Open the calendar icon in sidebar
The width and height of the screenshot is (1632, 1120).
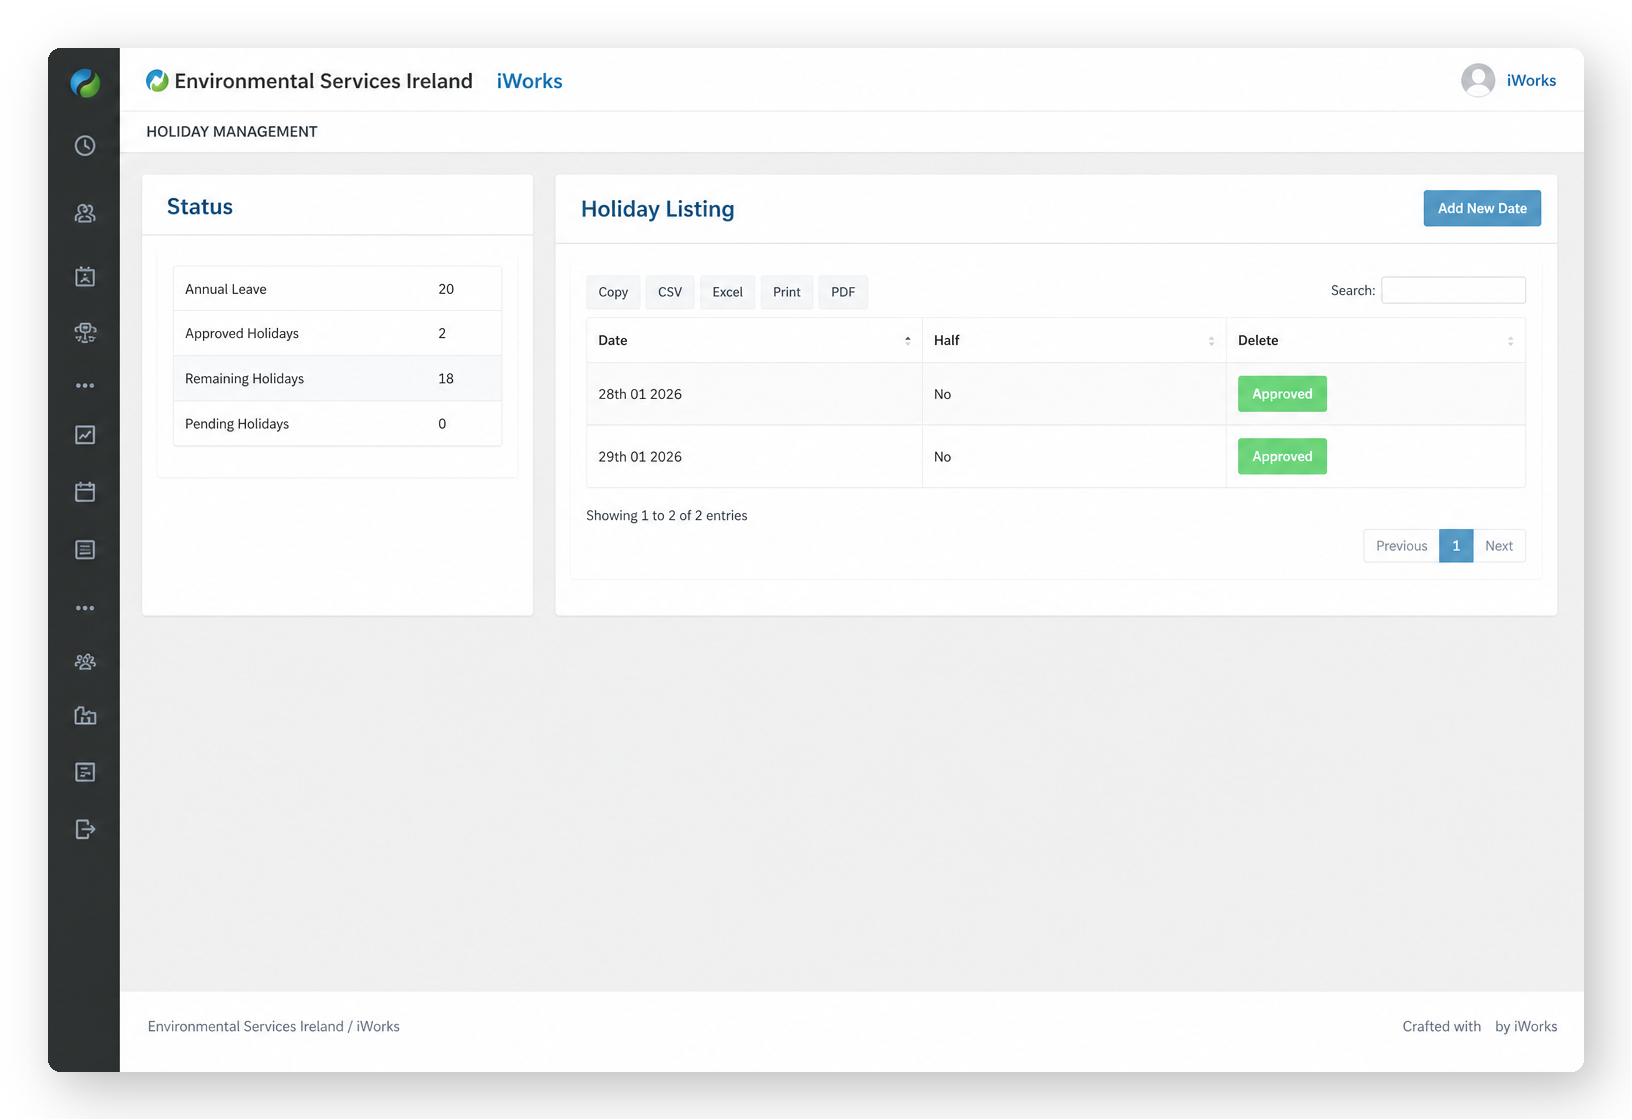(x=85, y=492)
